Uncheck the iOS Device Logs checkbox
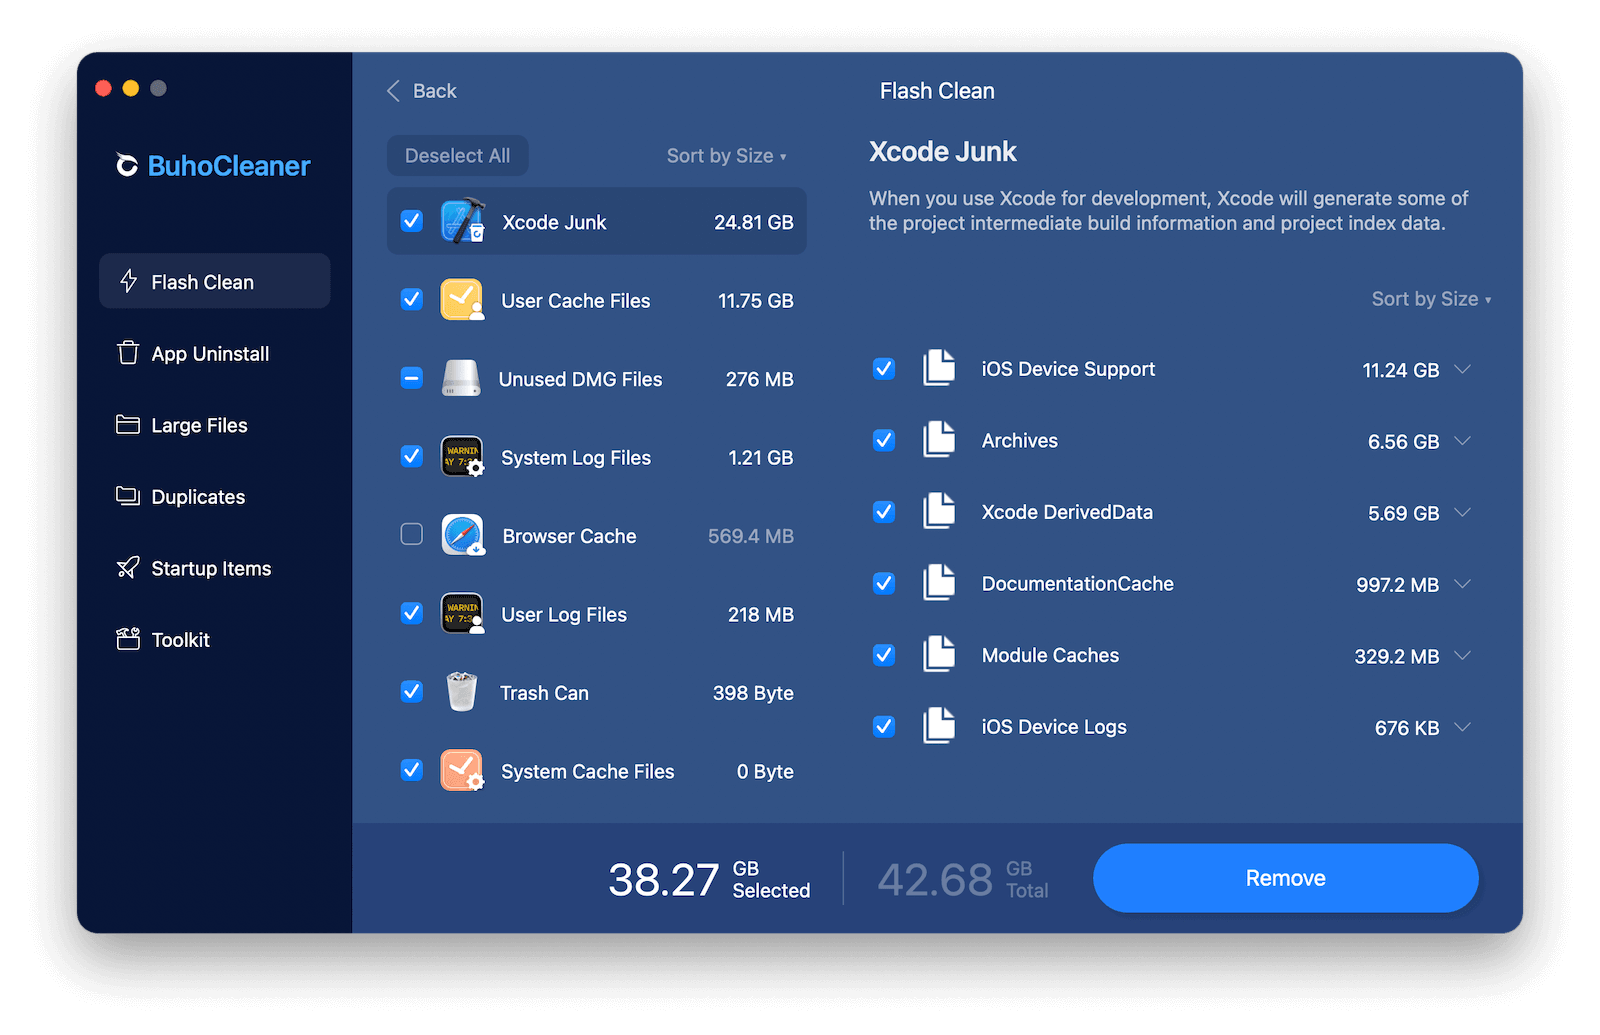Image resolution: width=1600 pixels, height=1035 pixels. [x=884, y=726]
